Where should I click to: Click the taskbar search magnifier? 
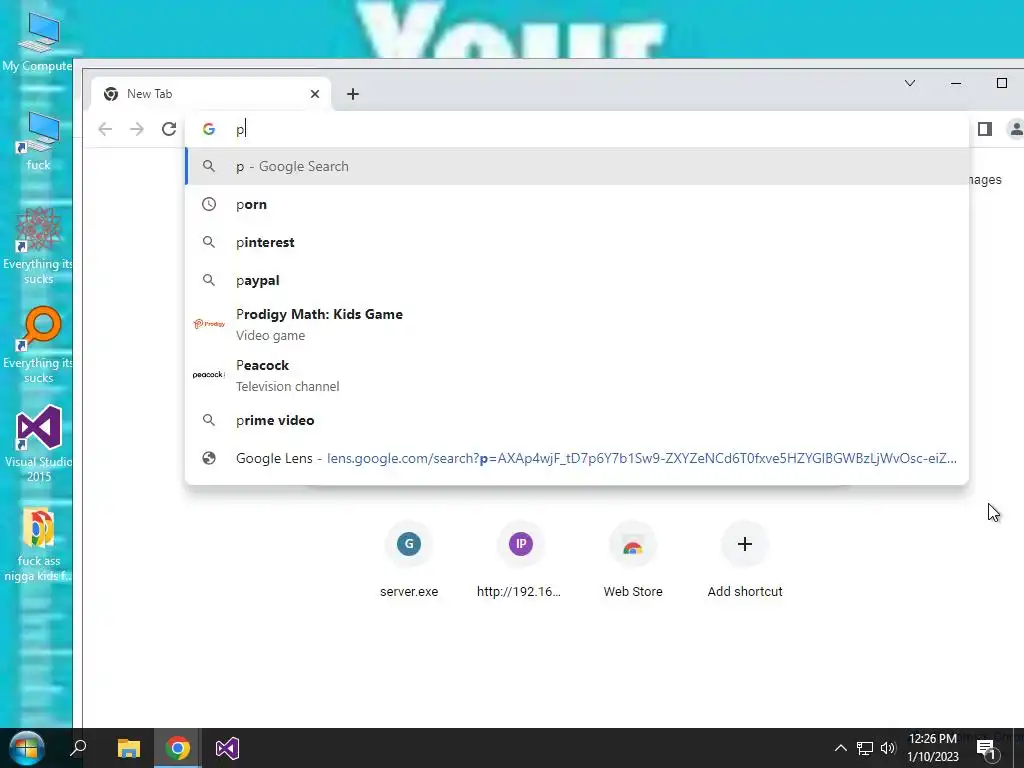click(x=78, y=748)
